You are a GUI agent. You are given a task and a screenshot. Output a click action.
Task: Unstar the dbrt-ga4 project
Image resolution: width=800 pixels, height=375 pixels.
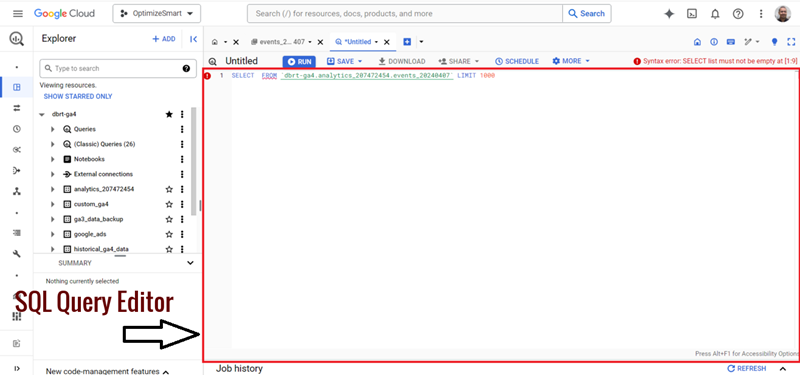tap(169, 114)
